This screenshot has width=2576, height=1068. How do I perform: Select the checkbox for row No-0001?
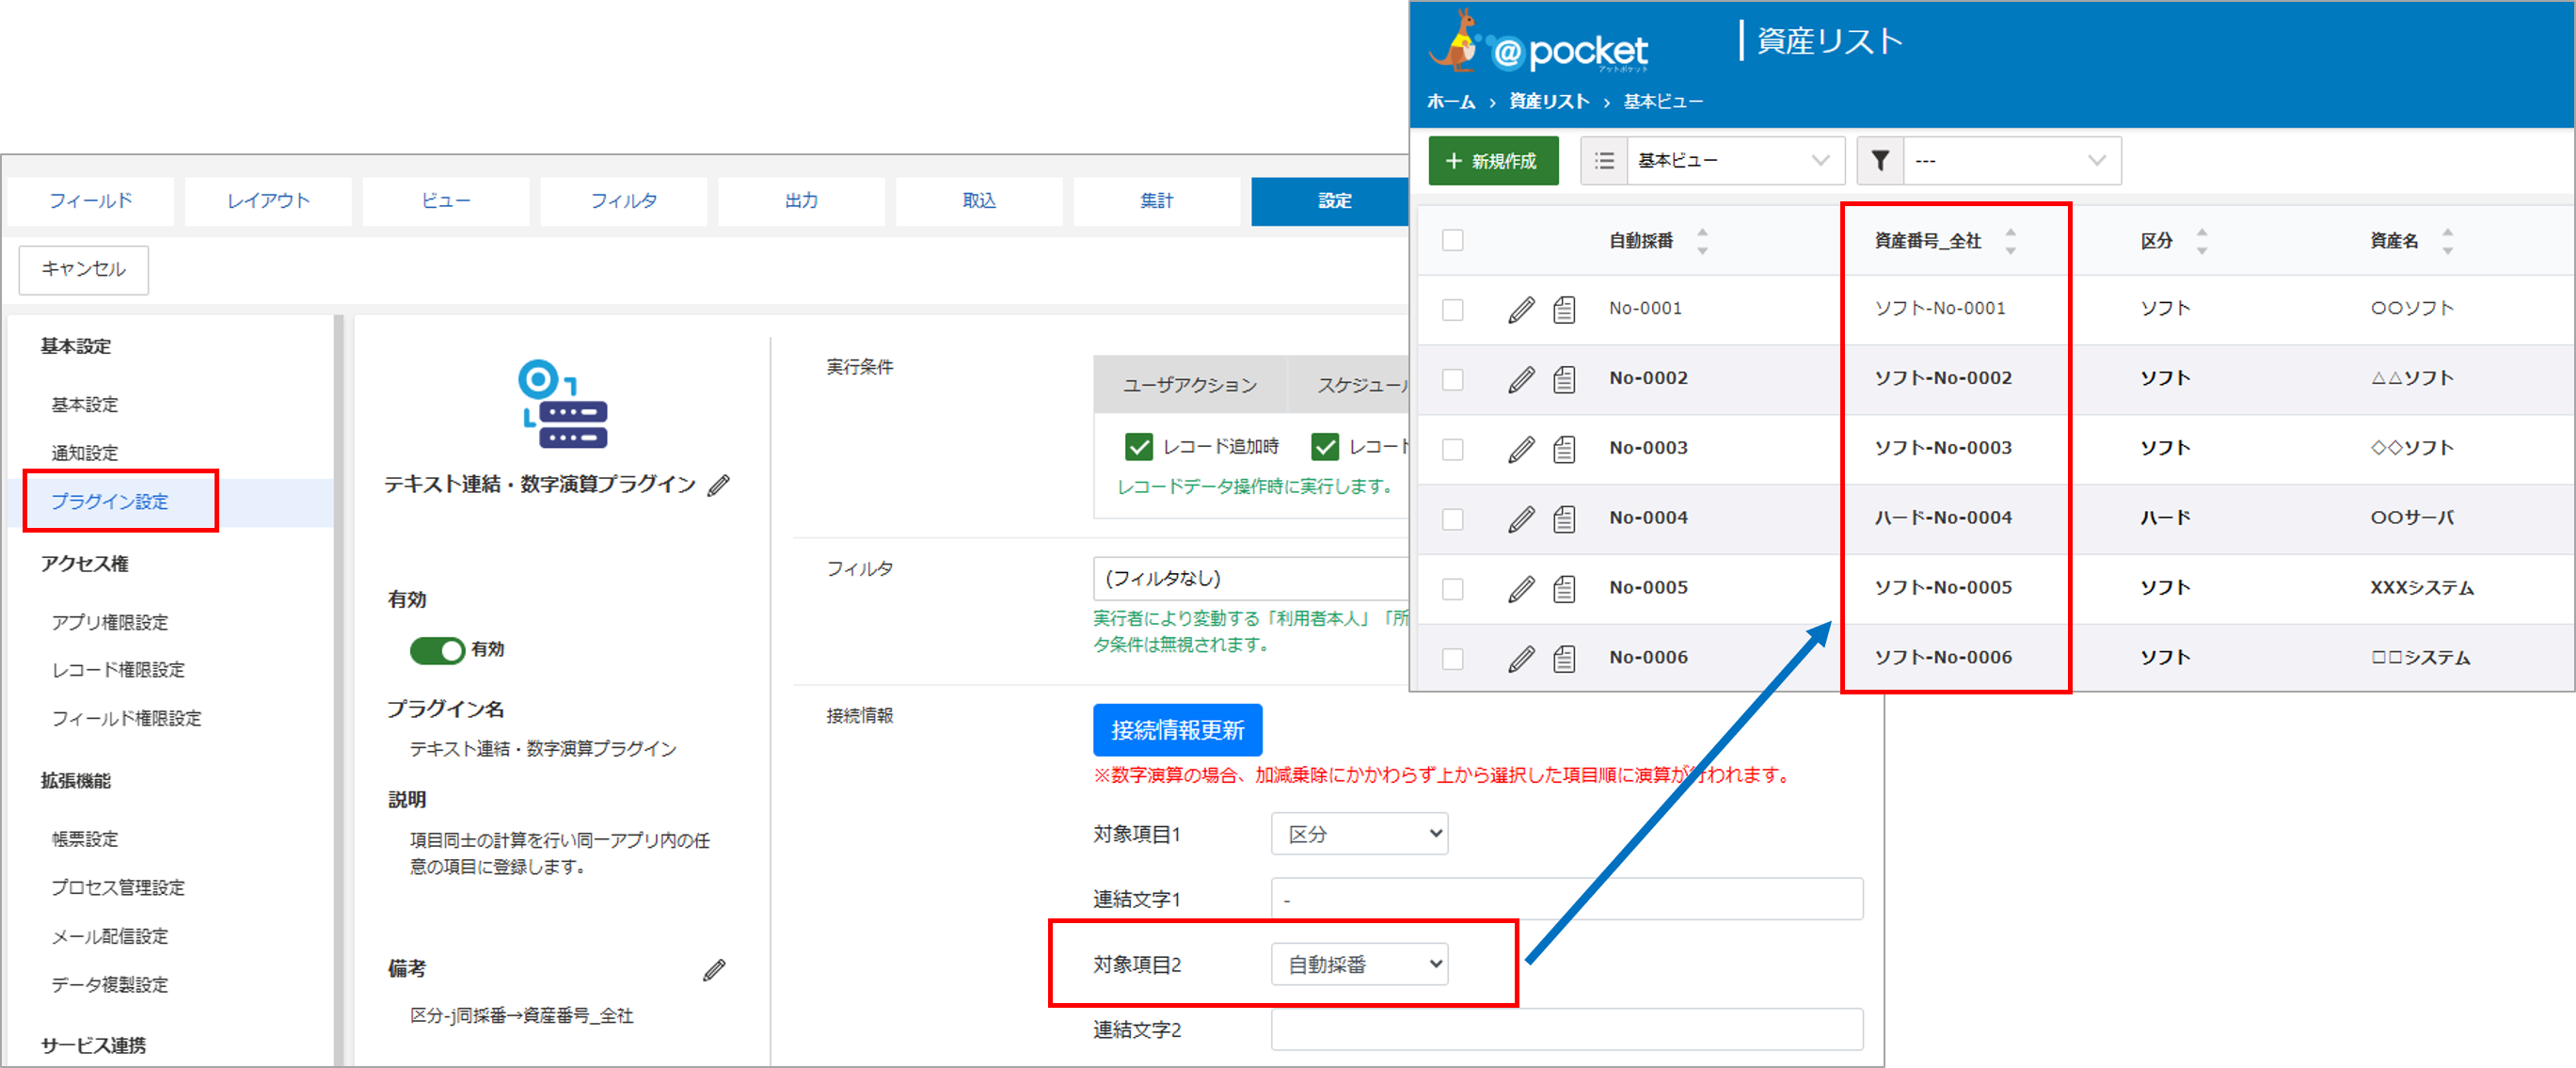1452,310
